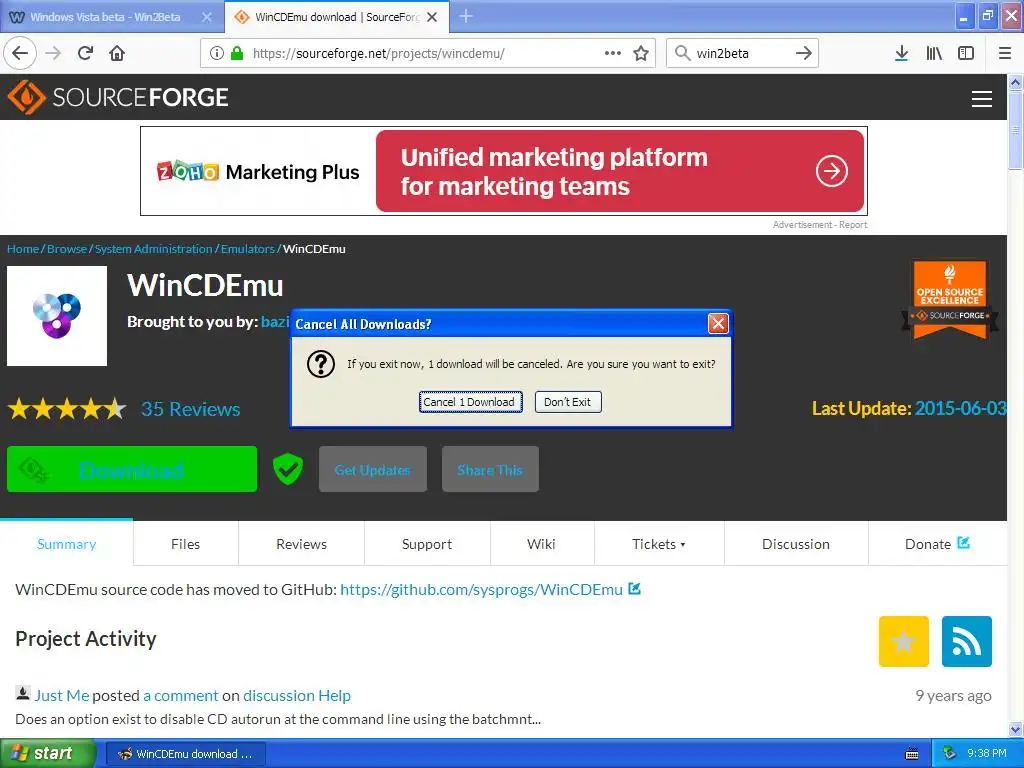Open site information icon in address bar
1024x768 pixels.
coord(217,53)
